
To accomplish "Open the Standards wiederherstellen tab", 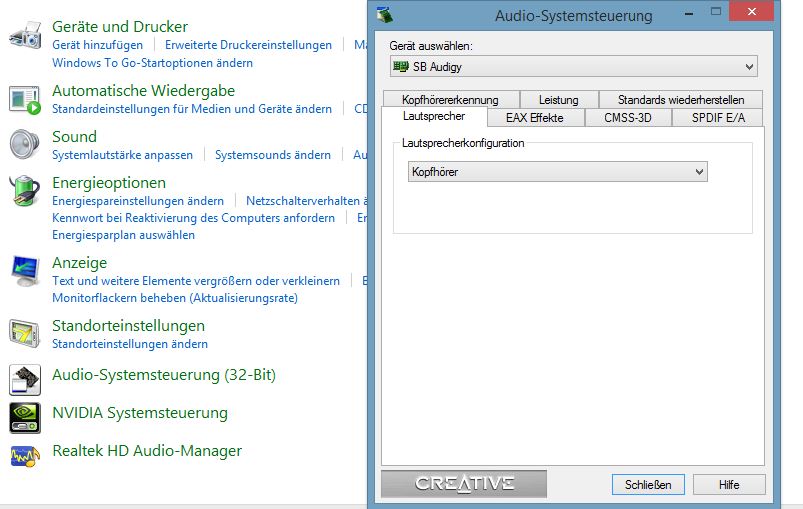I will pyautogui.click(x=681, y=99).
